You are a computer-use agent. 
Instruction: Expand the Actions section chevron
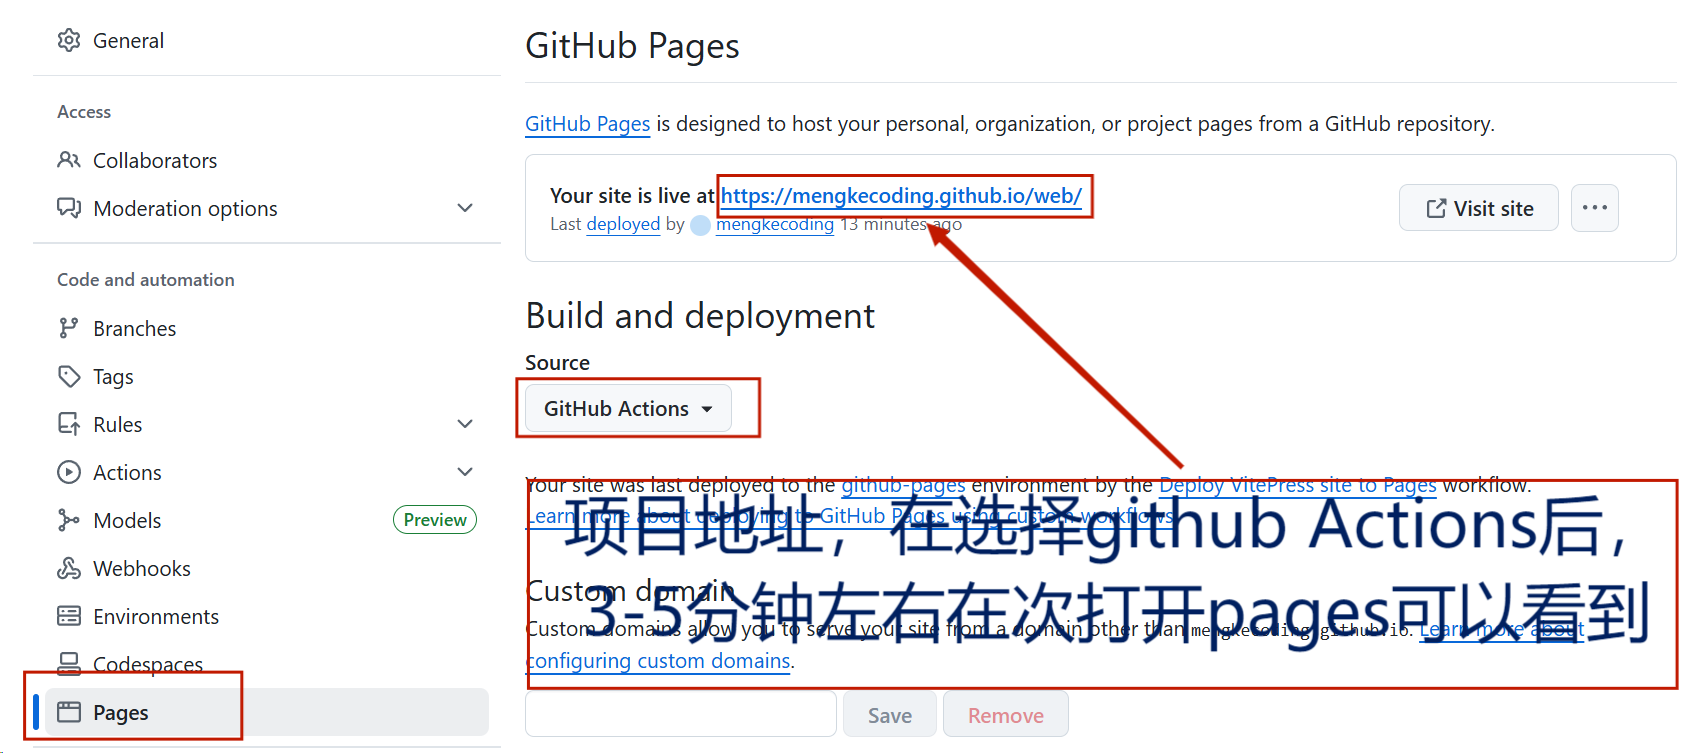coord(465,472)
